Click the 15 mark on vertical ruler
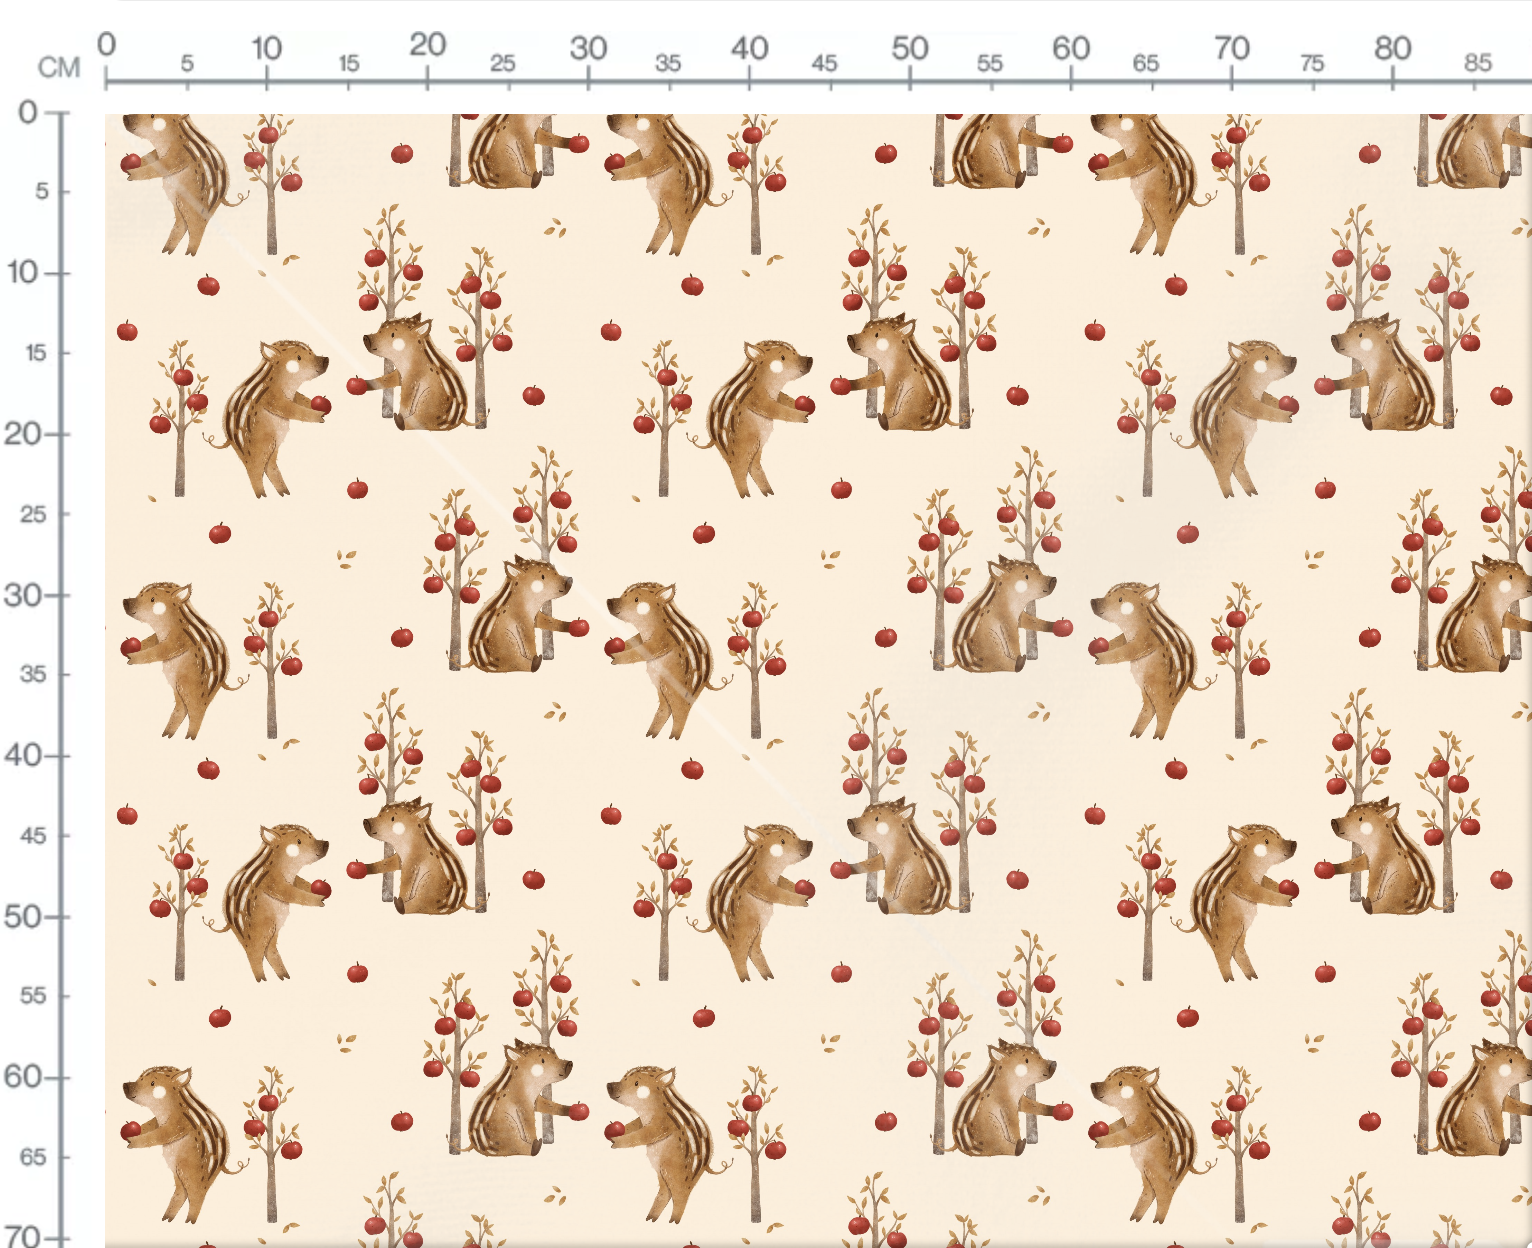This screenshot has width=1532, height=1248. [36, 353]
